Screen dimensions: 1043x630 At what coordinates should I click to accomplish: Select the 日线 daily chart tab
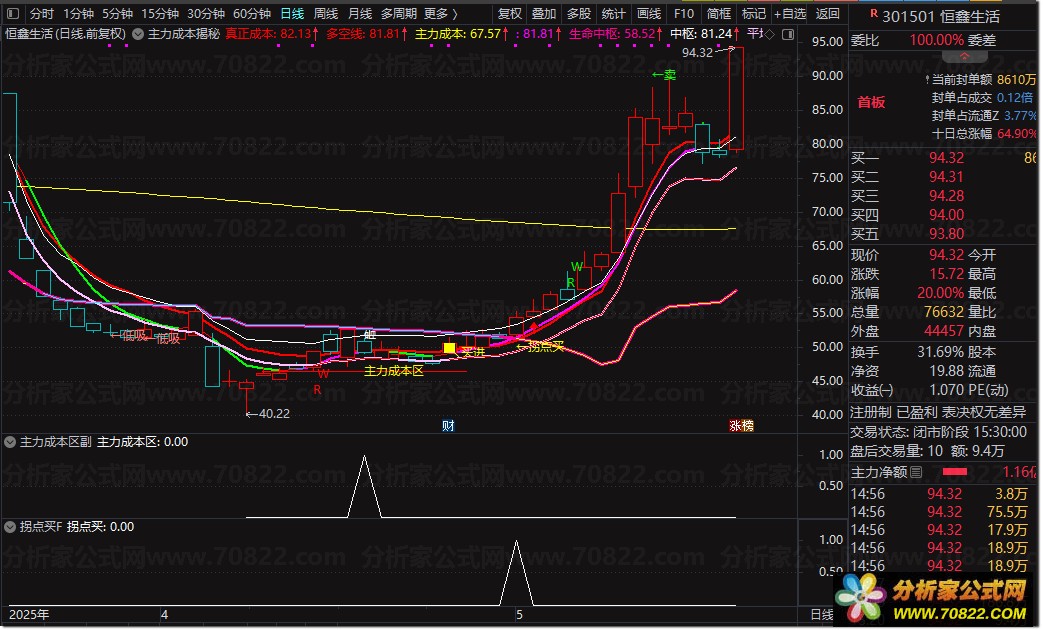pyautogui.click(x=292, y=13)
